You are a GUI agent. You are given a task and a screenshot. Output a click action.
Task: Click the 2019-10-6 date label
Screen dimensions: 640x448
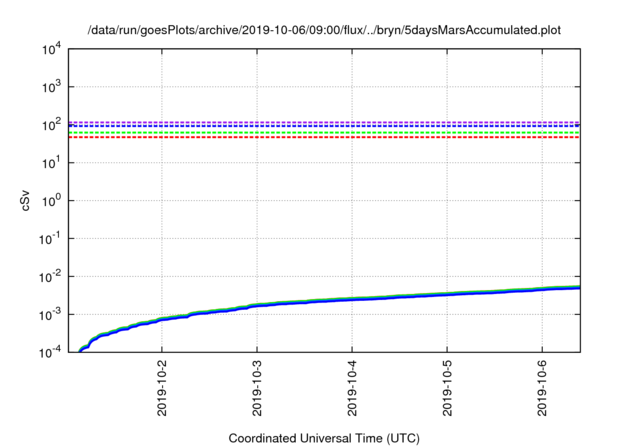[542, 388]
